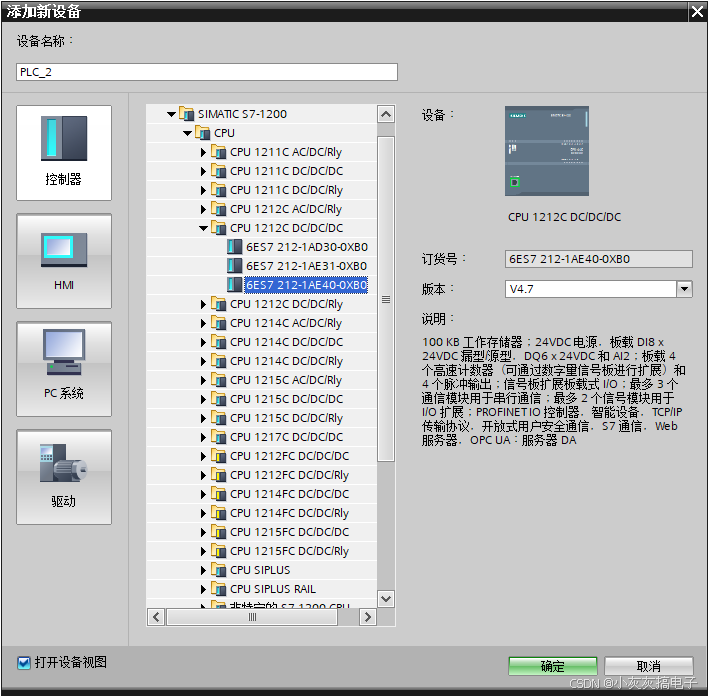
Task: Expand the CPU 1214FC DC/DC/DC node
Action: click(x=203, y=494)
